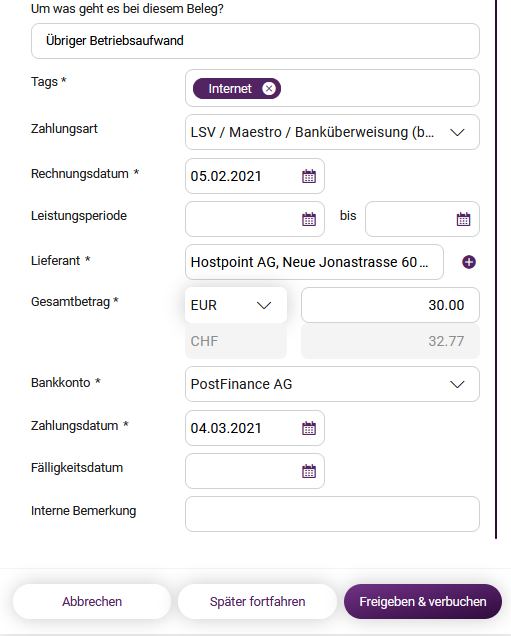Focus the Übriger Betriebsaufwand description field
This screenshot has width=511, height=636.
pyautogui.click(x=255, y=41)
